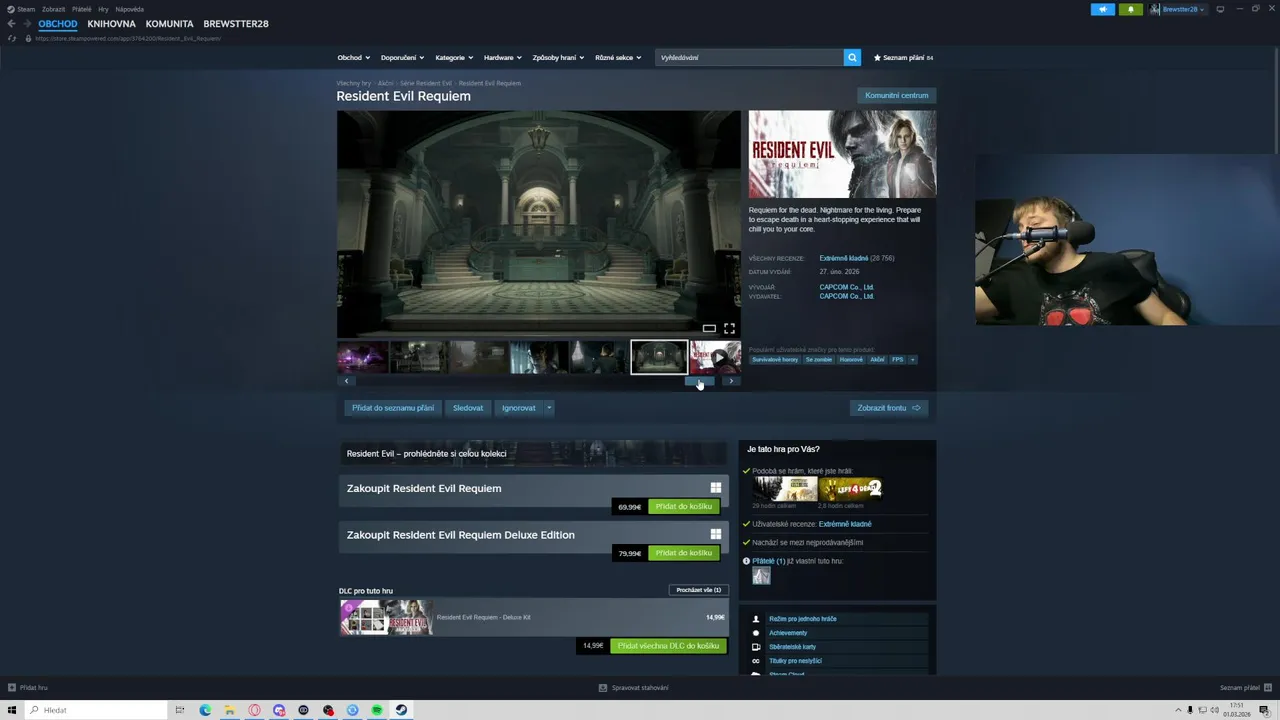Click the Sledovat button

click(x=468, y=408)
